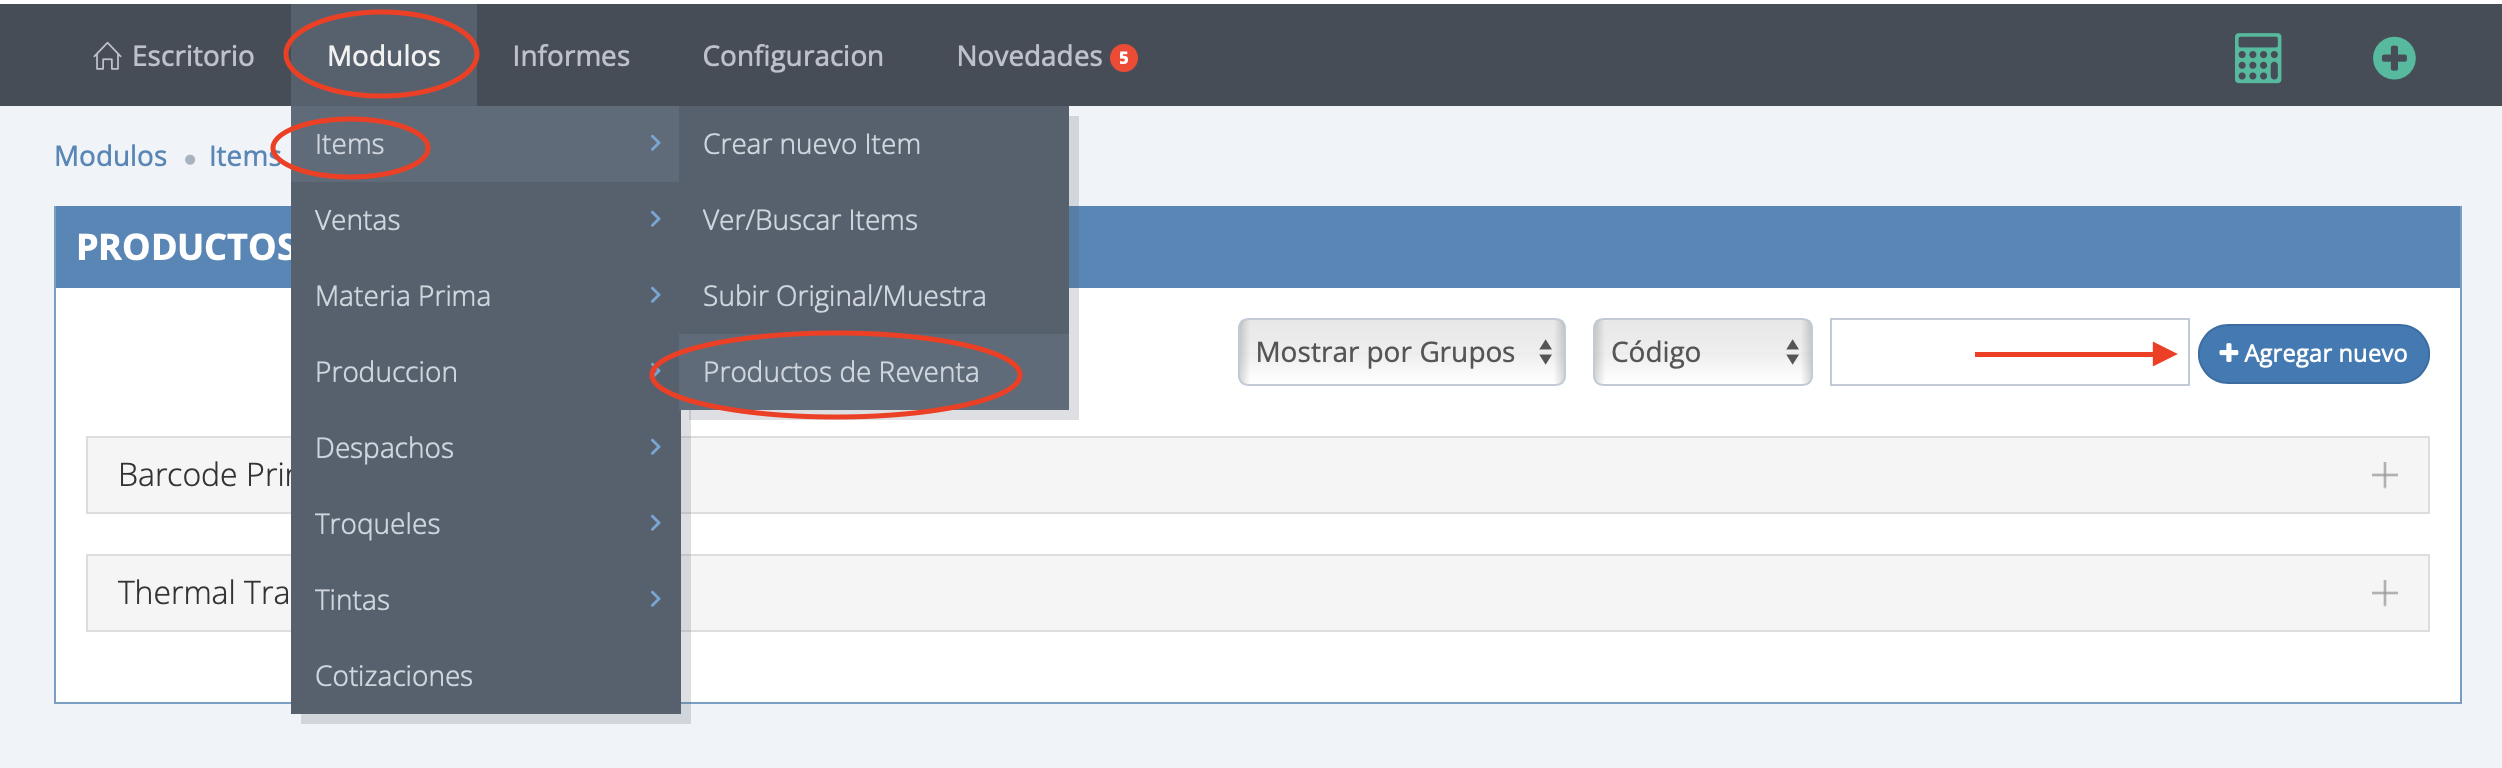The height and width of the screenshot is (768, 2502).
Task: Click the Modulos breadcrumb link
Action: [x=110, y=156]
